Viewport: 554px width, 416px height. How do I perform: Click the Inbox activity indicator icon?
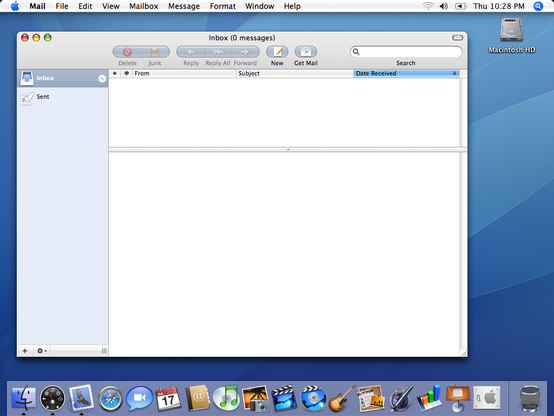click(102, 78)
